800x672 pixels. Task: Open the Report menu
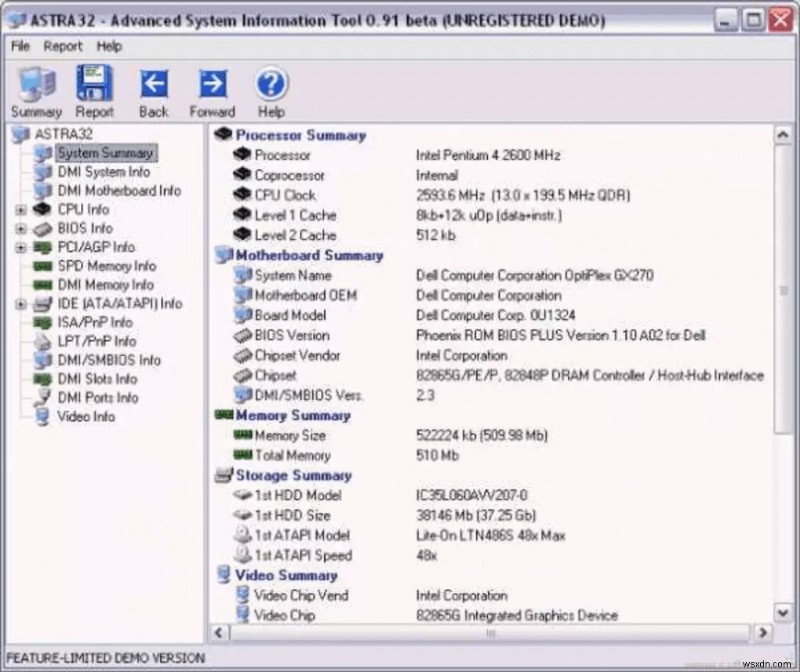coord(63,46)
